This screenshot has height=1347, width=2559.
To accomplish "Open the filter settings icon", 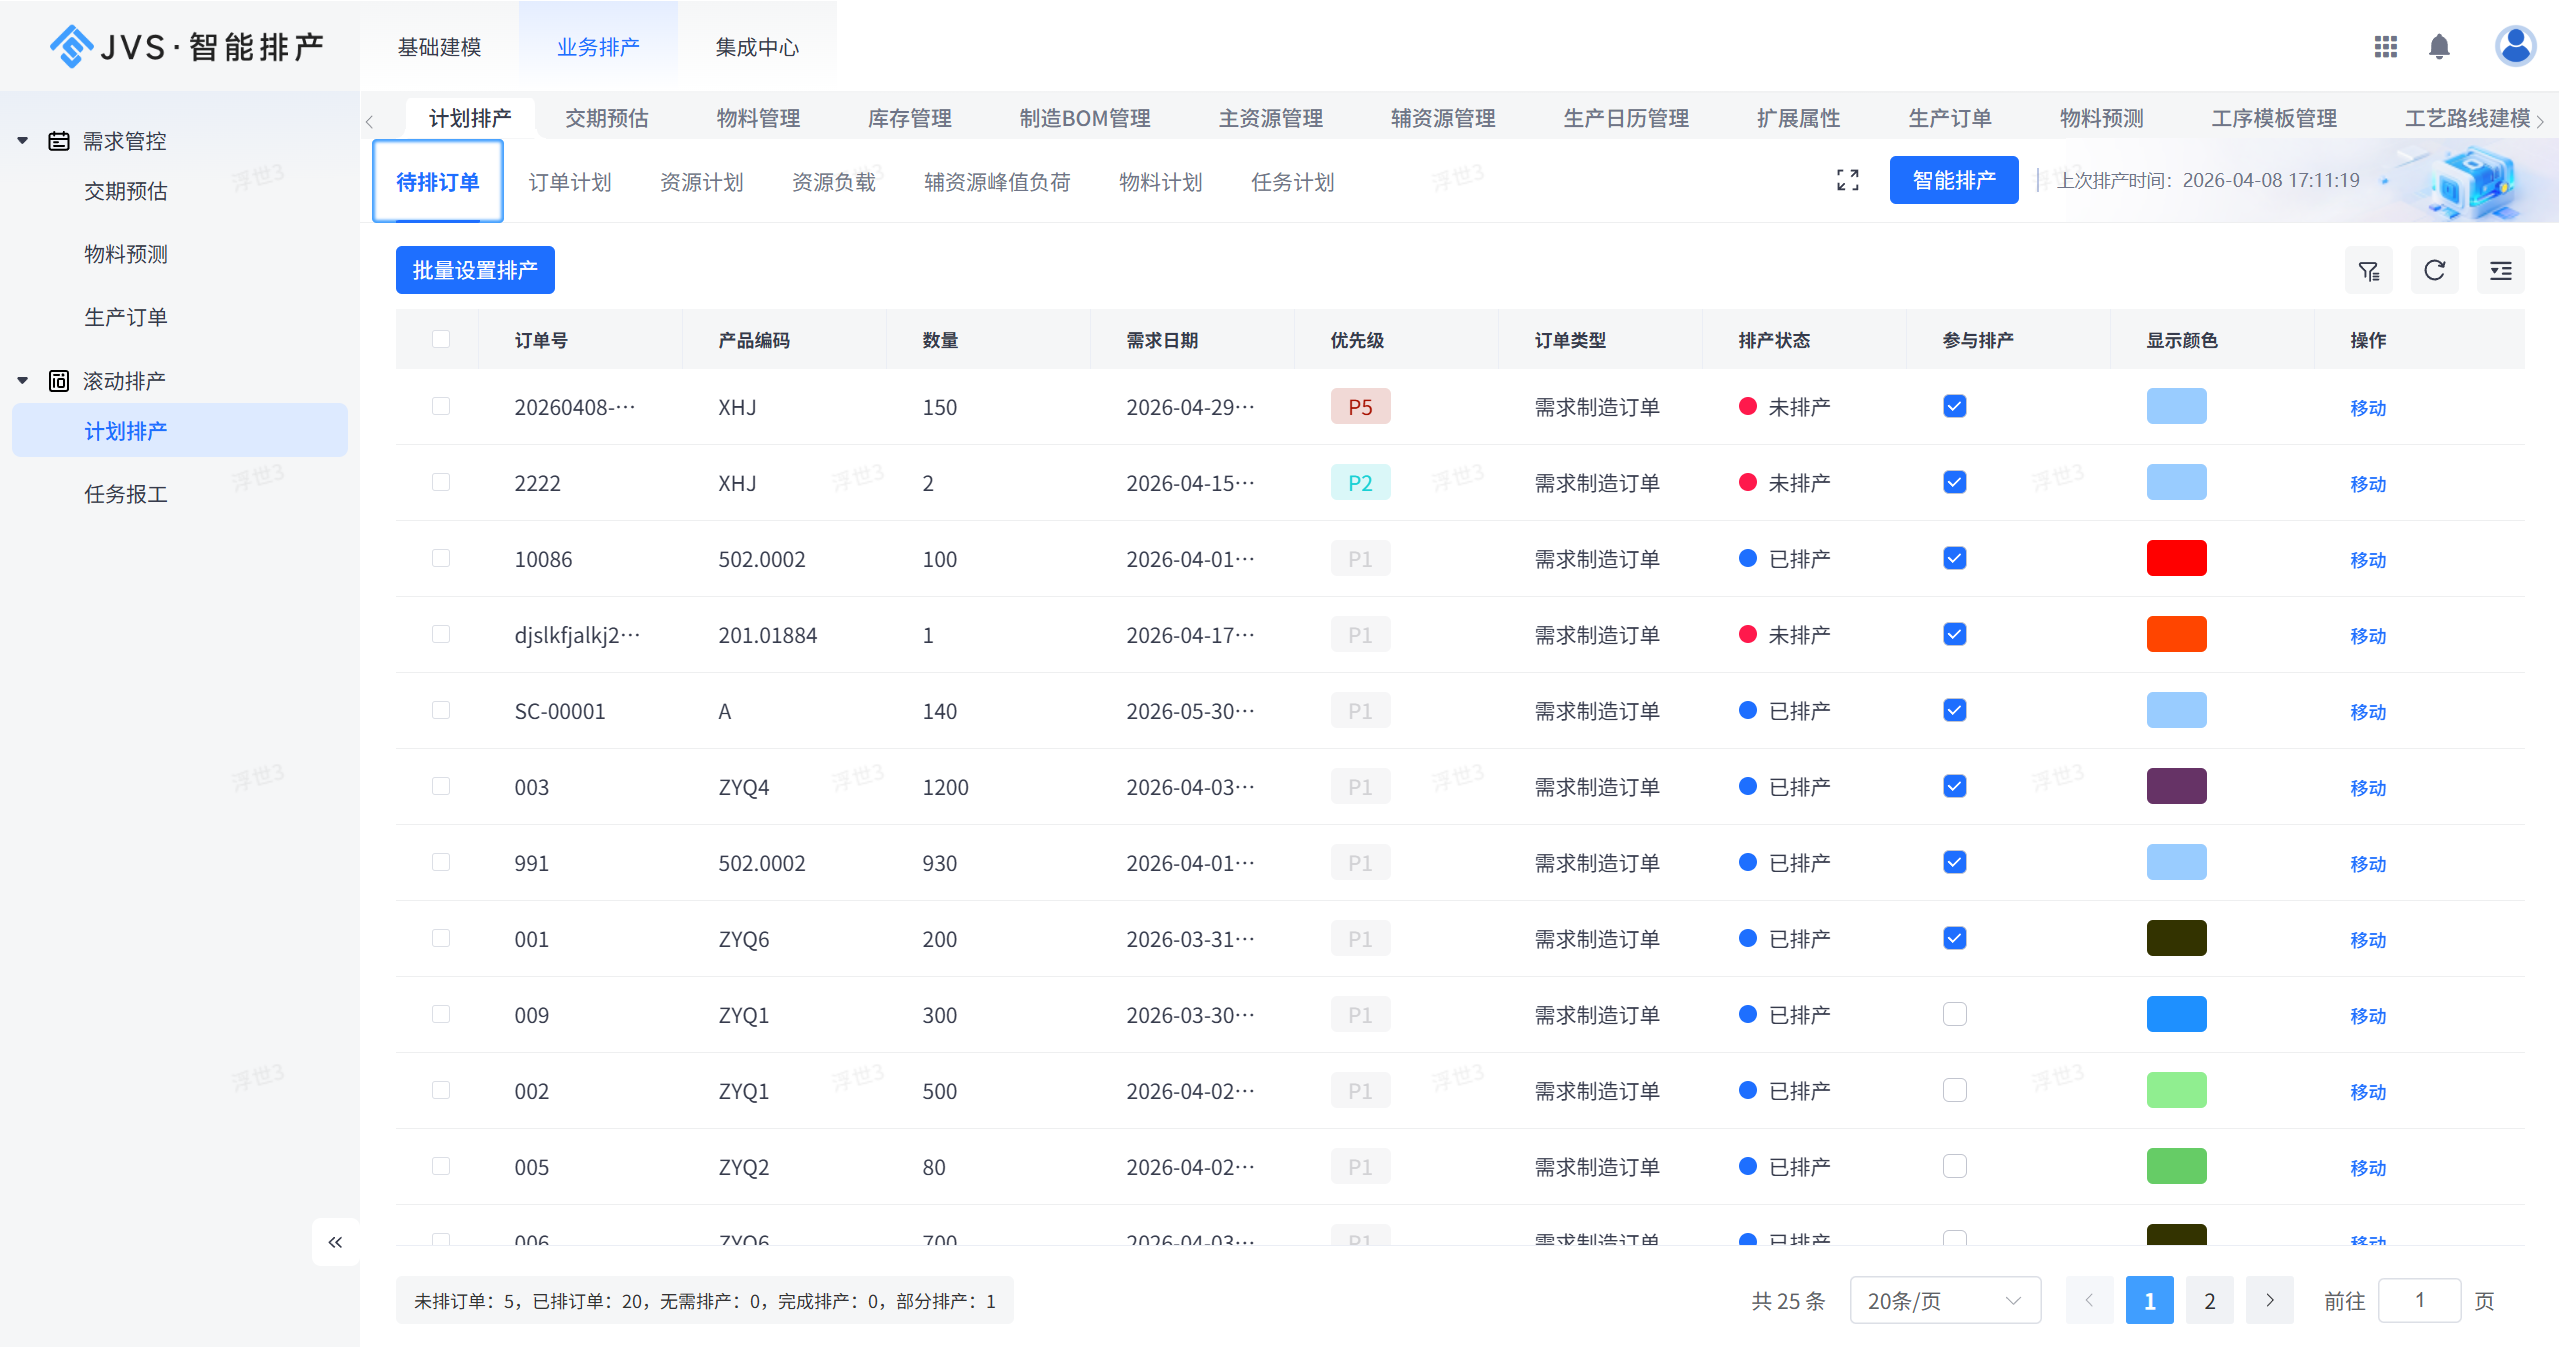I will (x=2368, y=271).
